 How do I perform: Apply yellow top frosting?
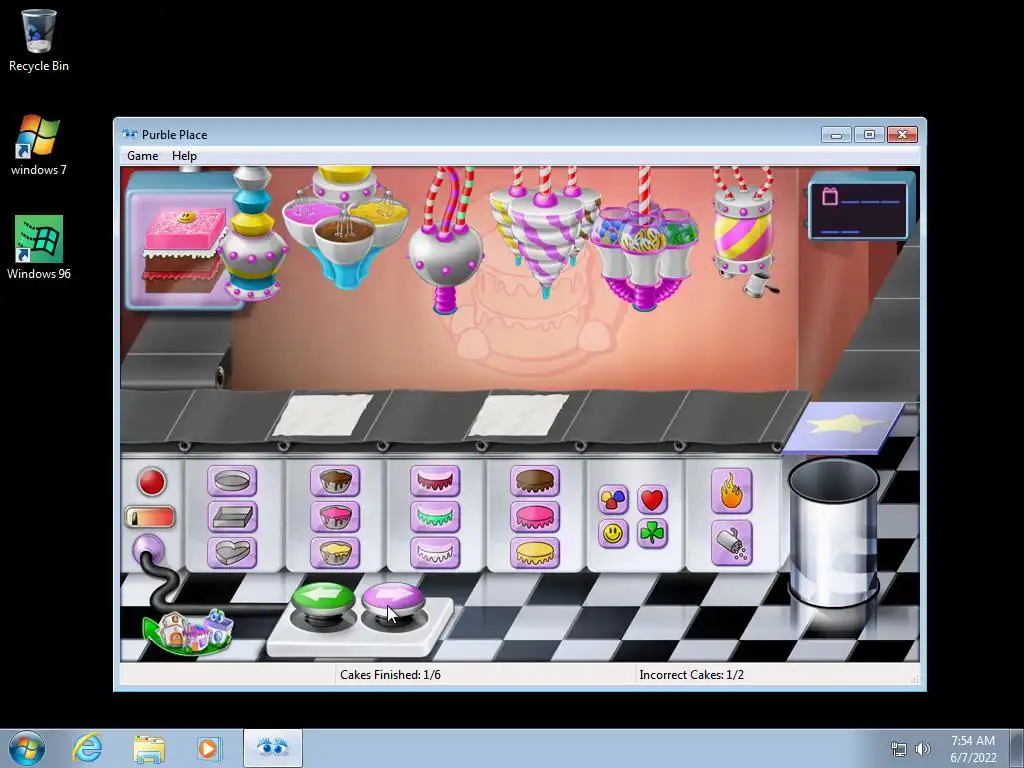point(535,552)
